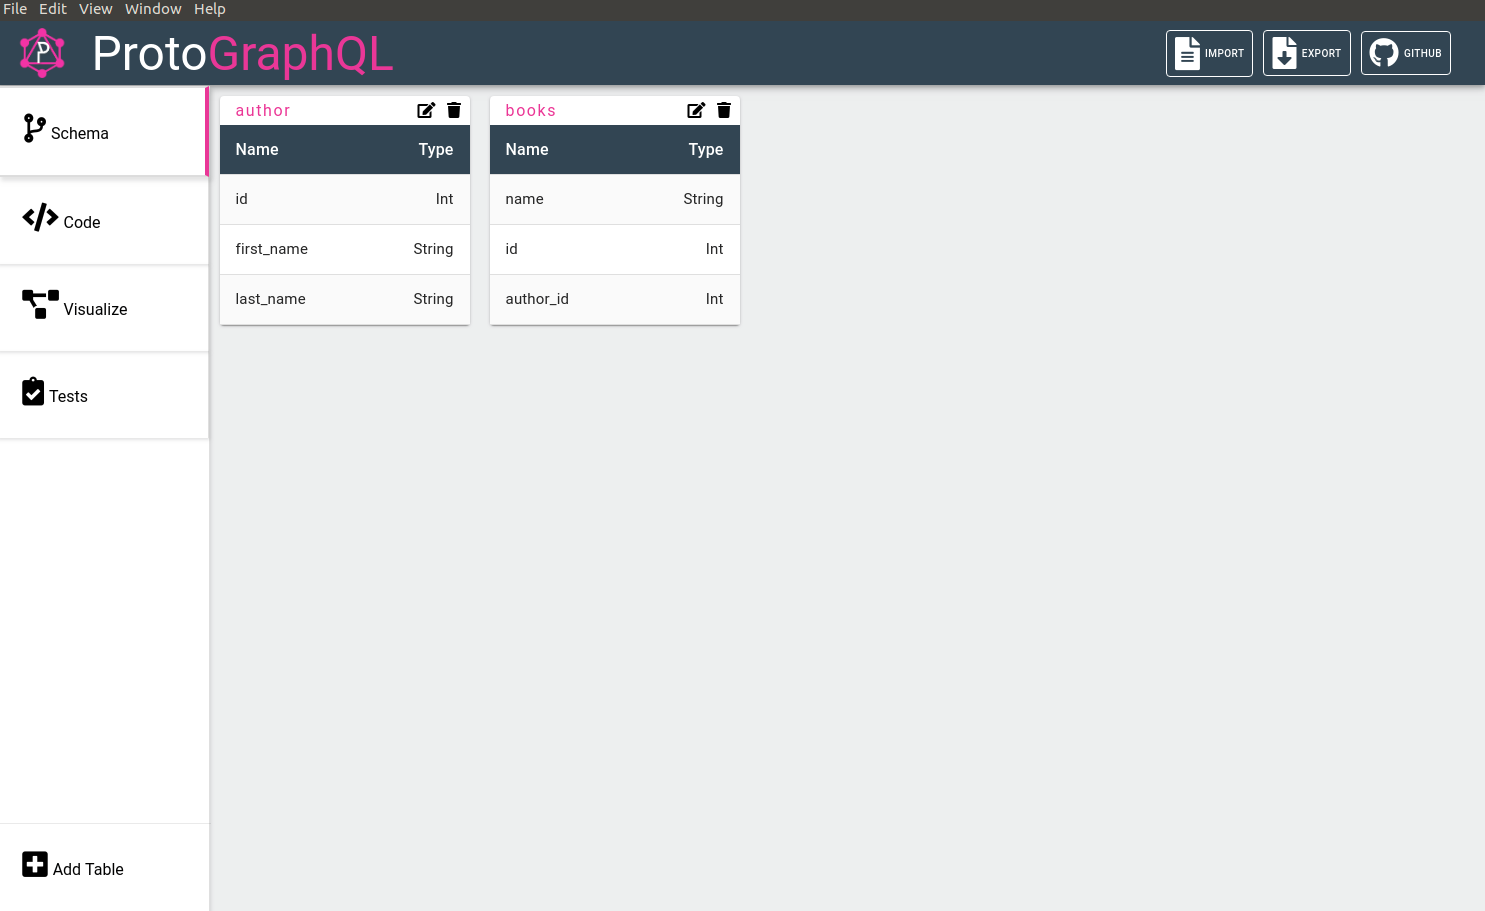Image resolution: width=1485 pixels, height=911 pixels.
Task: Click Int type of books id
Action: click(x=714, y=249)
